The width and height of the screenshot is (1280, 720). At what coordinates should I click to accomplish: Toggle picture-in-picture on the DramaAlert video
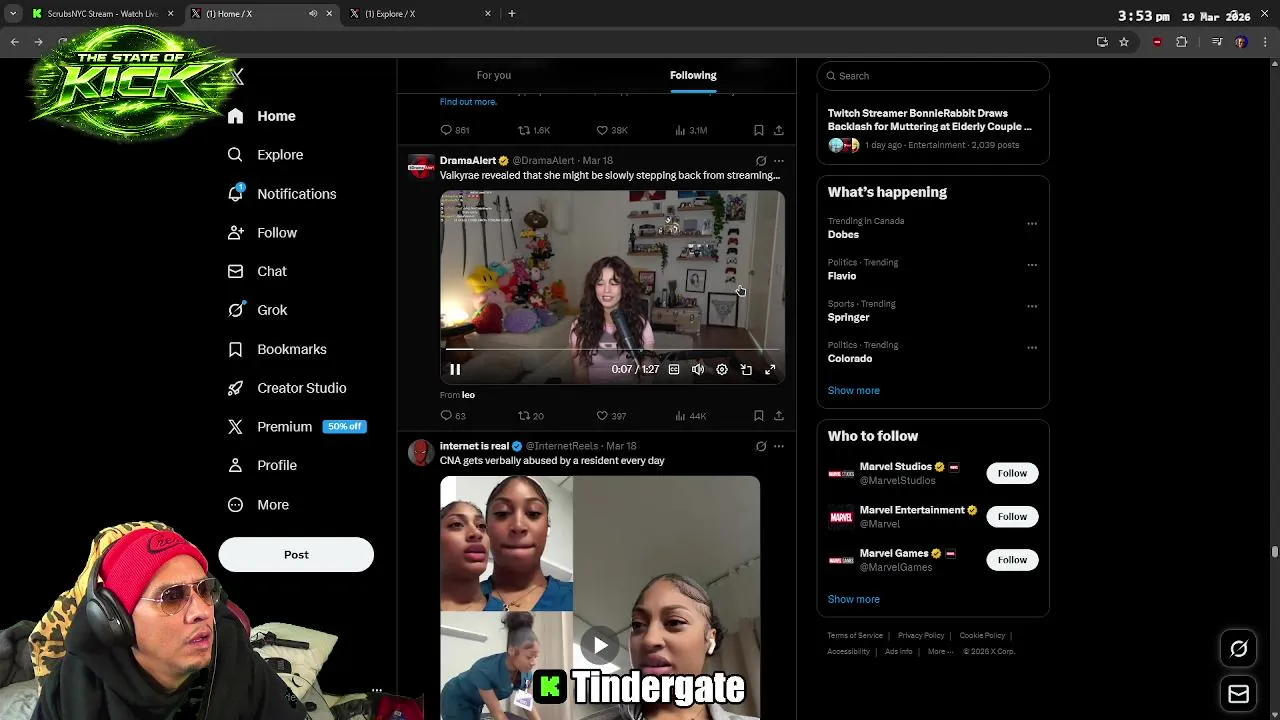746,370
